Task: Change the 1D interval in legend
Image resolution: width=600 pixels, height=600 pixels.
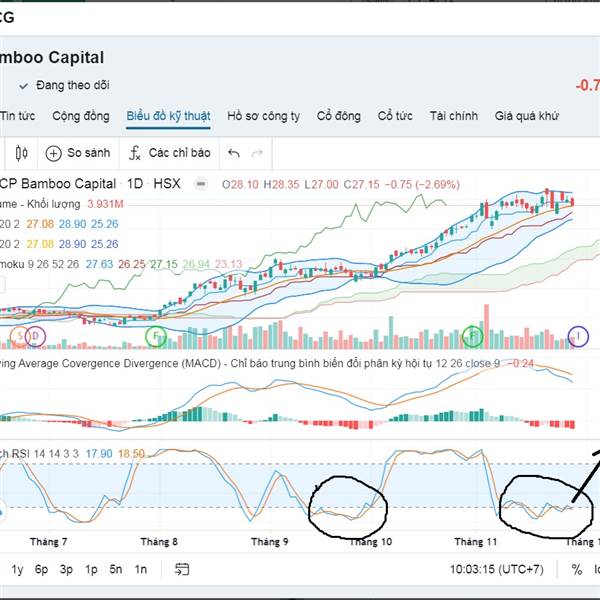Action: pos(135,184)
